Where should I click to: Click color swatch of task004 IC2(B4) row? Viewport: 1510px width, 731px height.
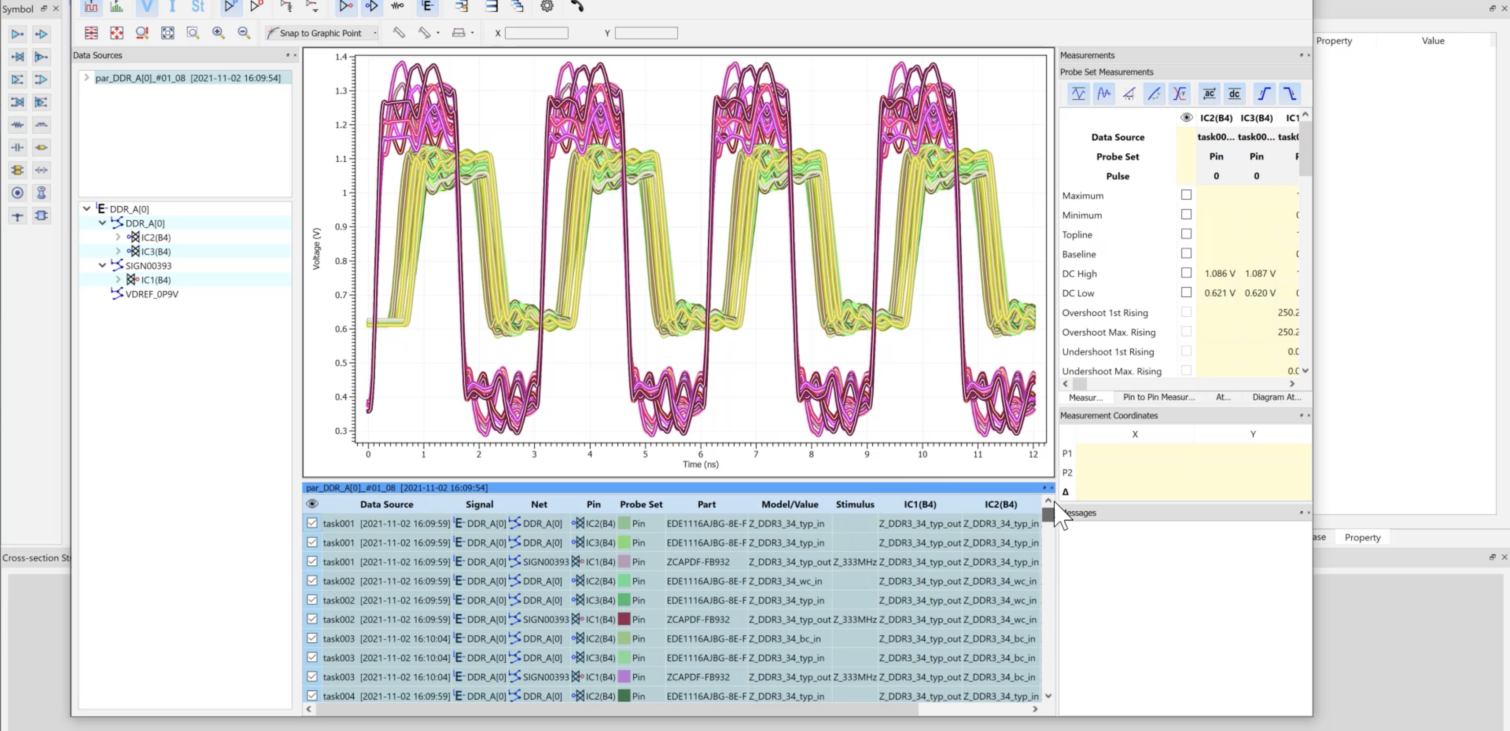[624, 696]
